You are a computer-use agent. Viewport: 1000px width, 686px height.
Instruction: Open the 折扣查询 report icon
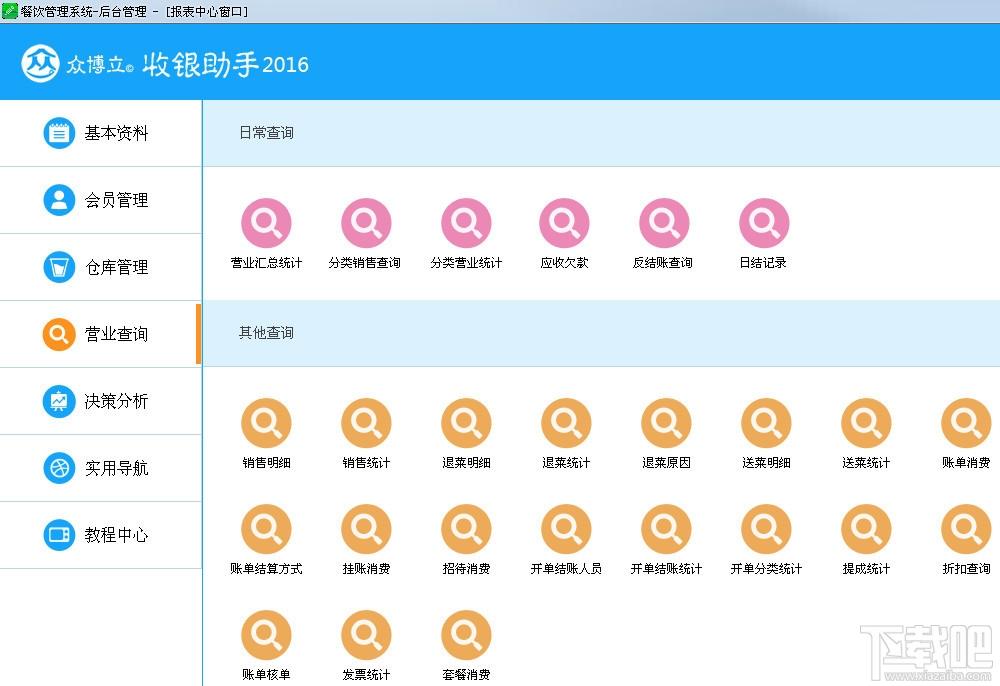[966, 529]
